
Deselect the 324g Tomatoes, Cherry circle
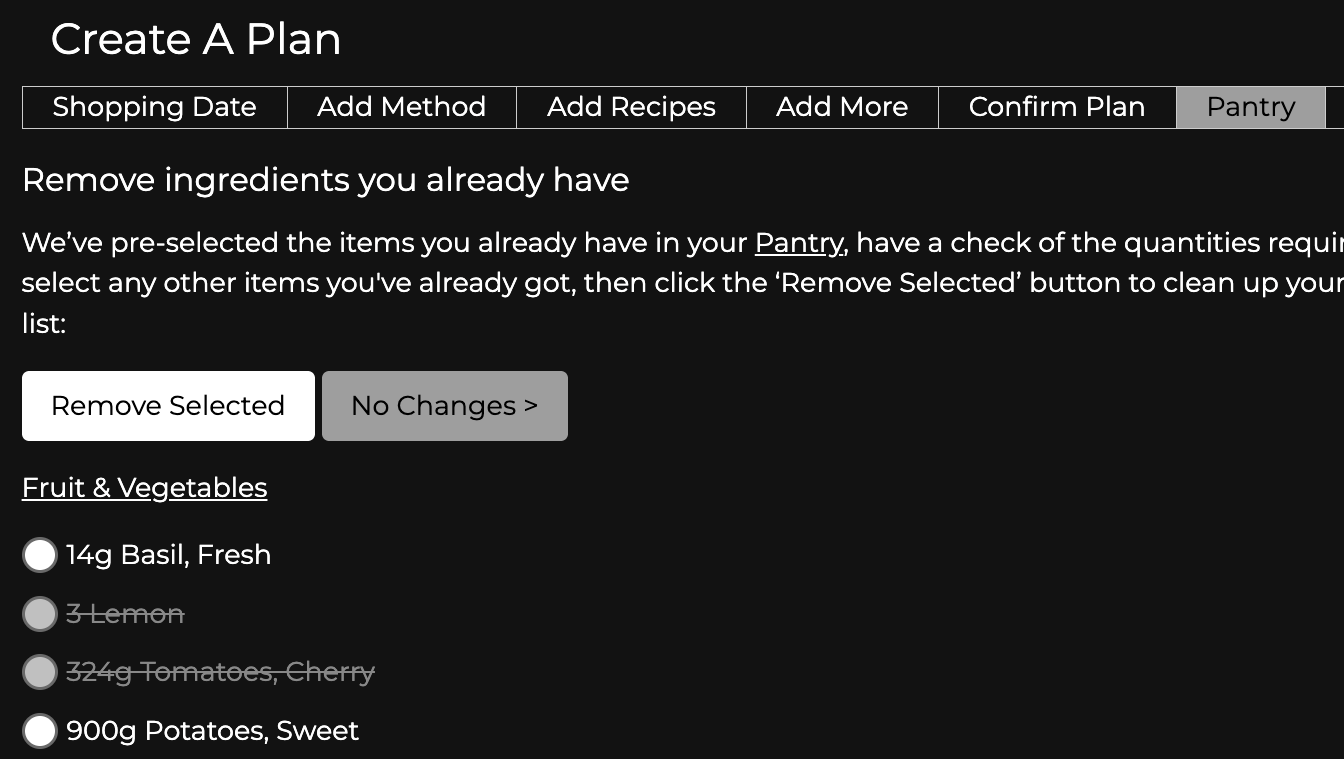coord(40,672)
